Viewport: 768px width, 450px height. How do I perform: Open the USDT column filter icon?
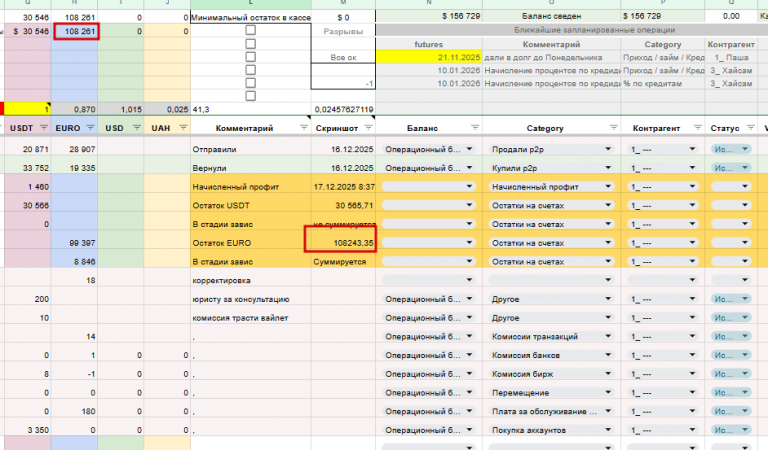44,128
